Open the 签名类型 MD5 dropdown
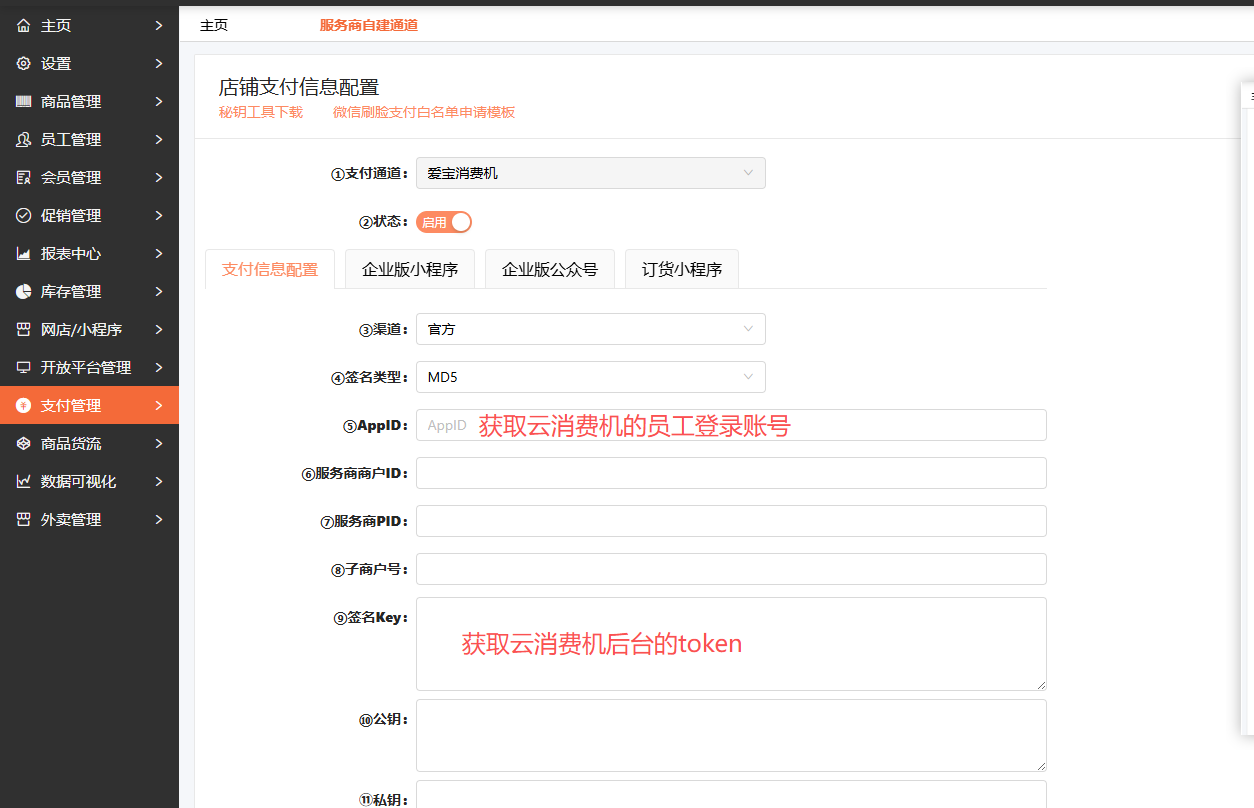The width and height of the screenshot is (1254, 808). point(590,377)
